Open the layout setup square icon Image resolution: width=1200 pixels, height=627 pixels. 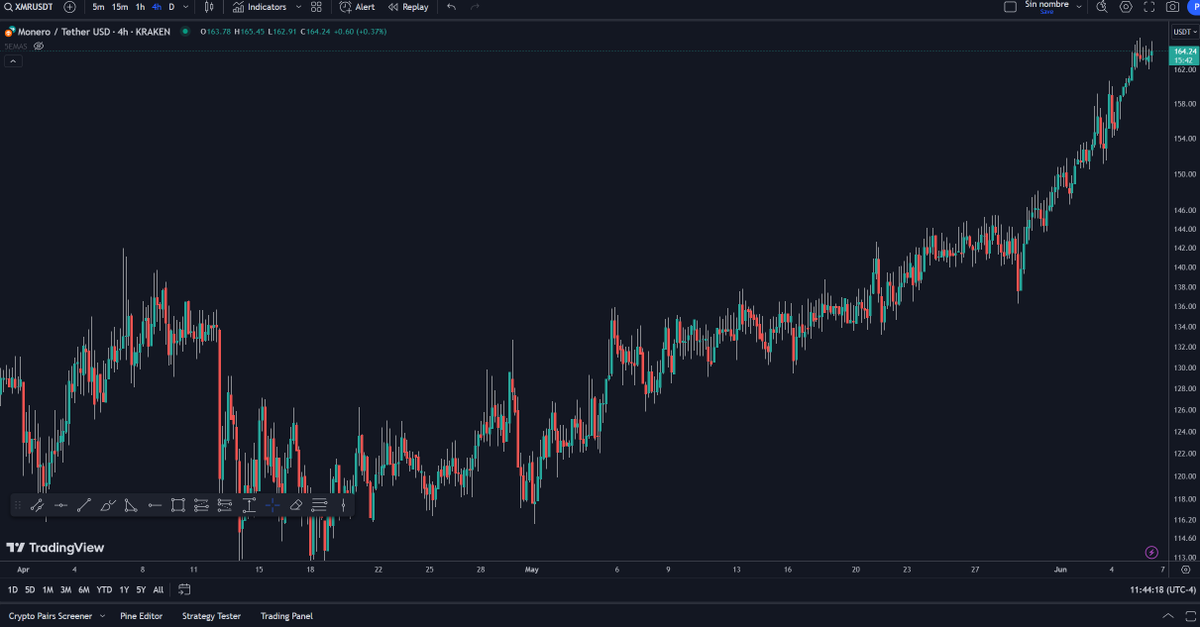pos(1010,7)
